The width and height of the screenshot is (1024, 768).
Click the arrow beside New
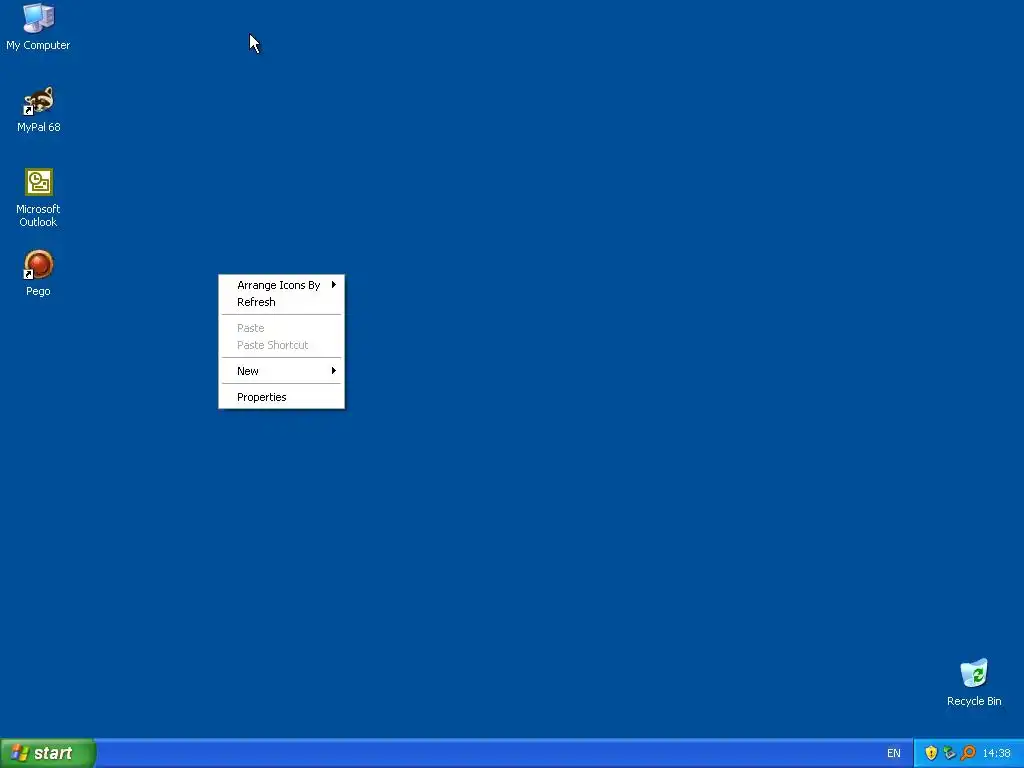(x=334, y=371)
